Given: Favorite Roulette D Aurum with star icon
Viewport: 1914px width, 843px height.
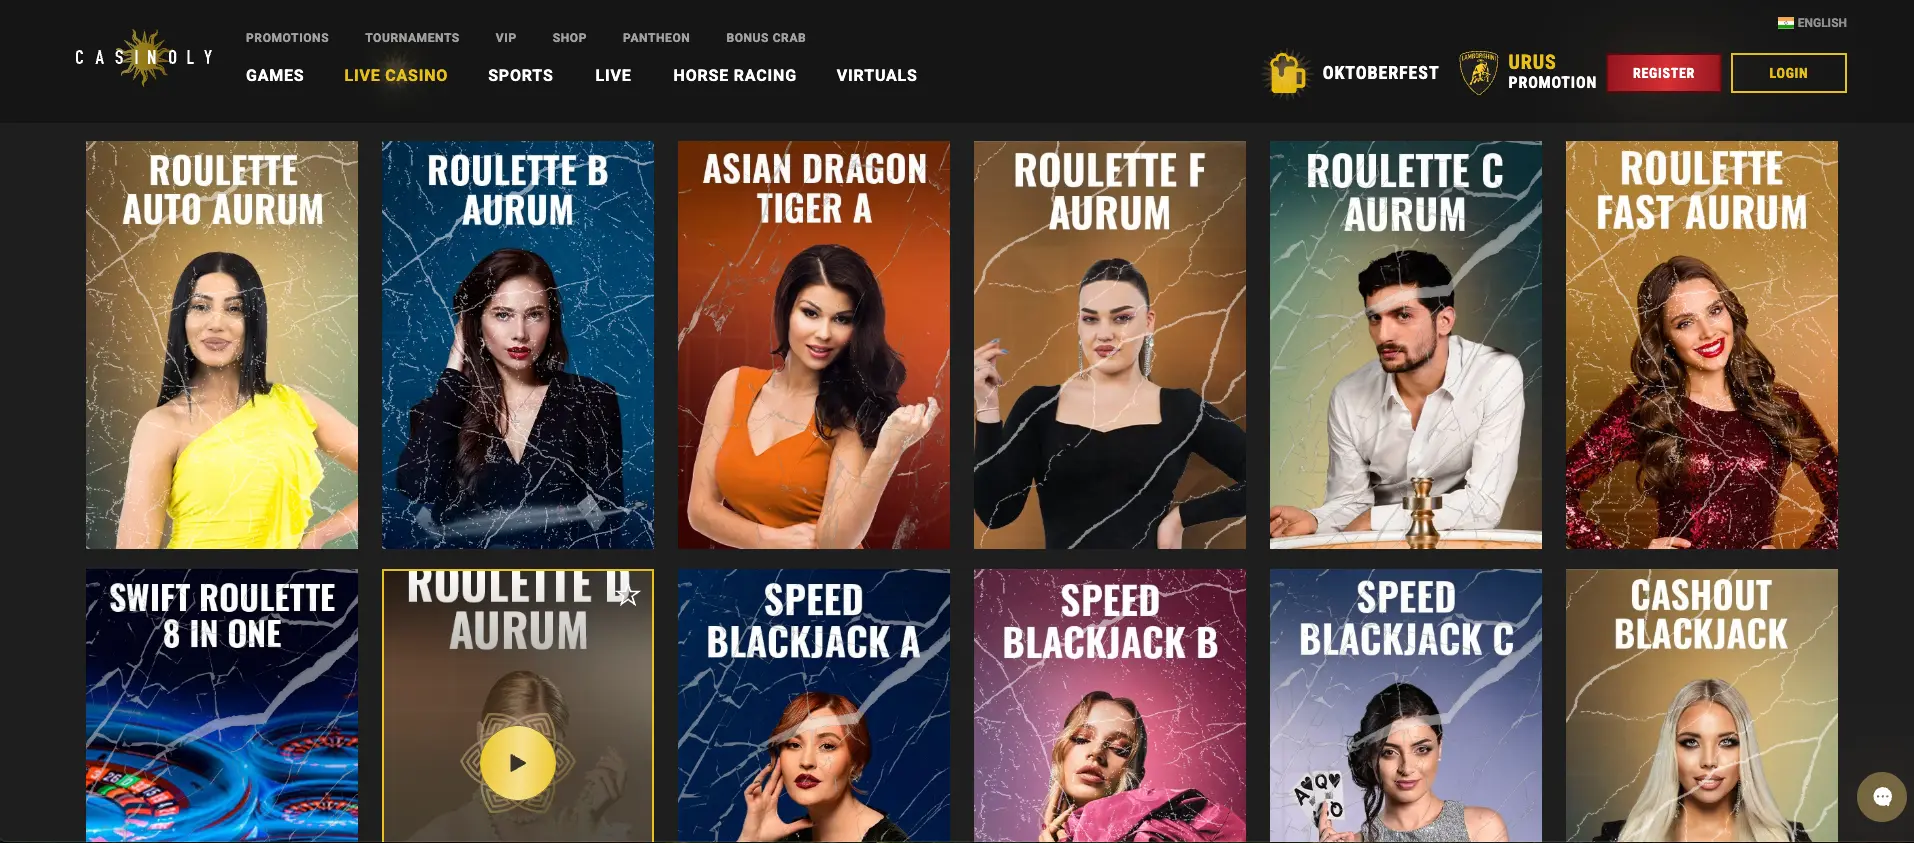Looking at the screenshot, I should click(627, 596).
